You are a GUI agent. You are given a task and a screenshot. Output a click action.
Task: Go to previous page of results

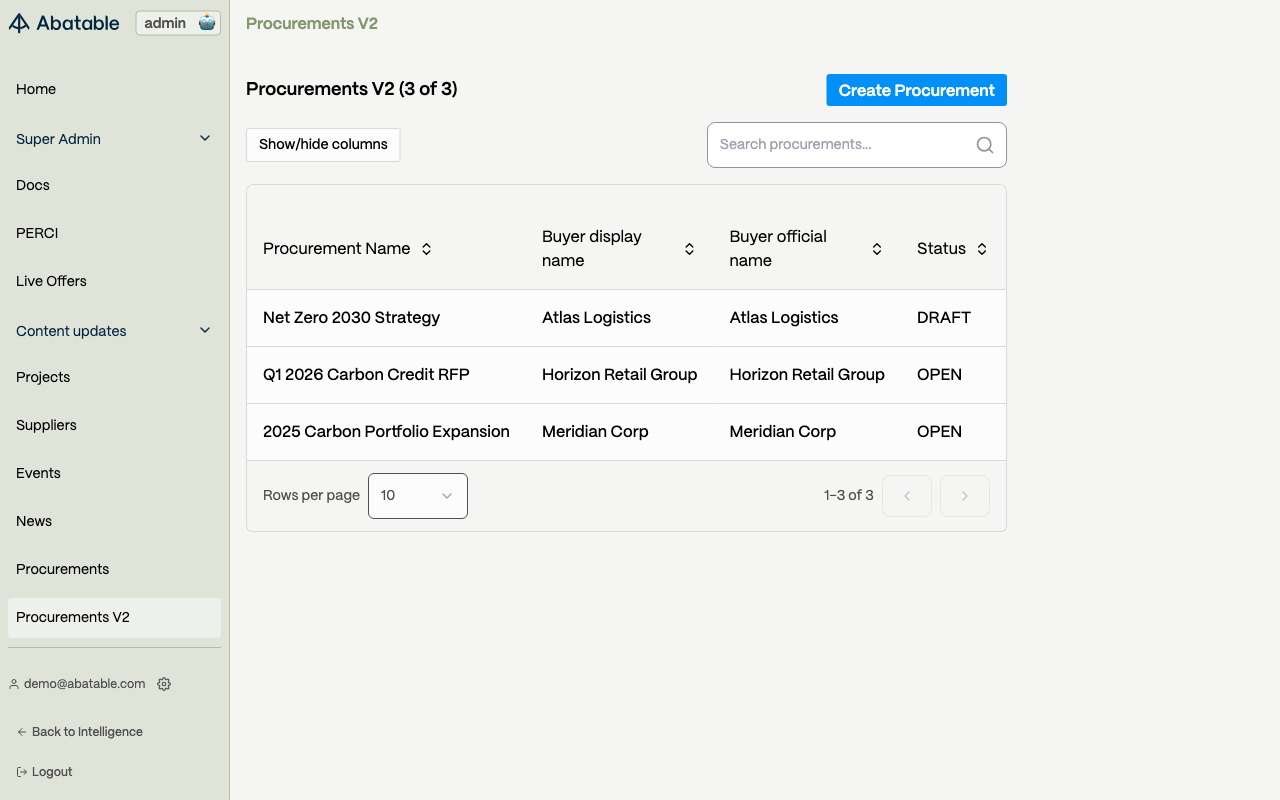[x=907, y=496]
